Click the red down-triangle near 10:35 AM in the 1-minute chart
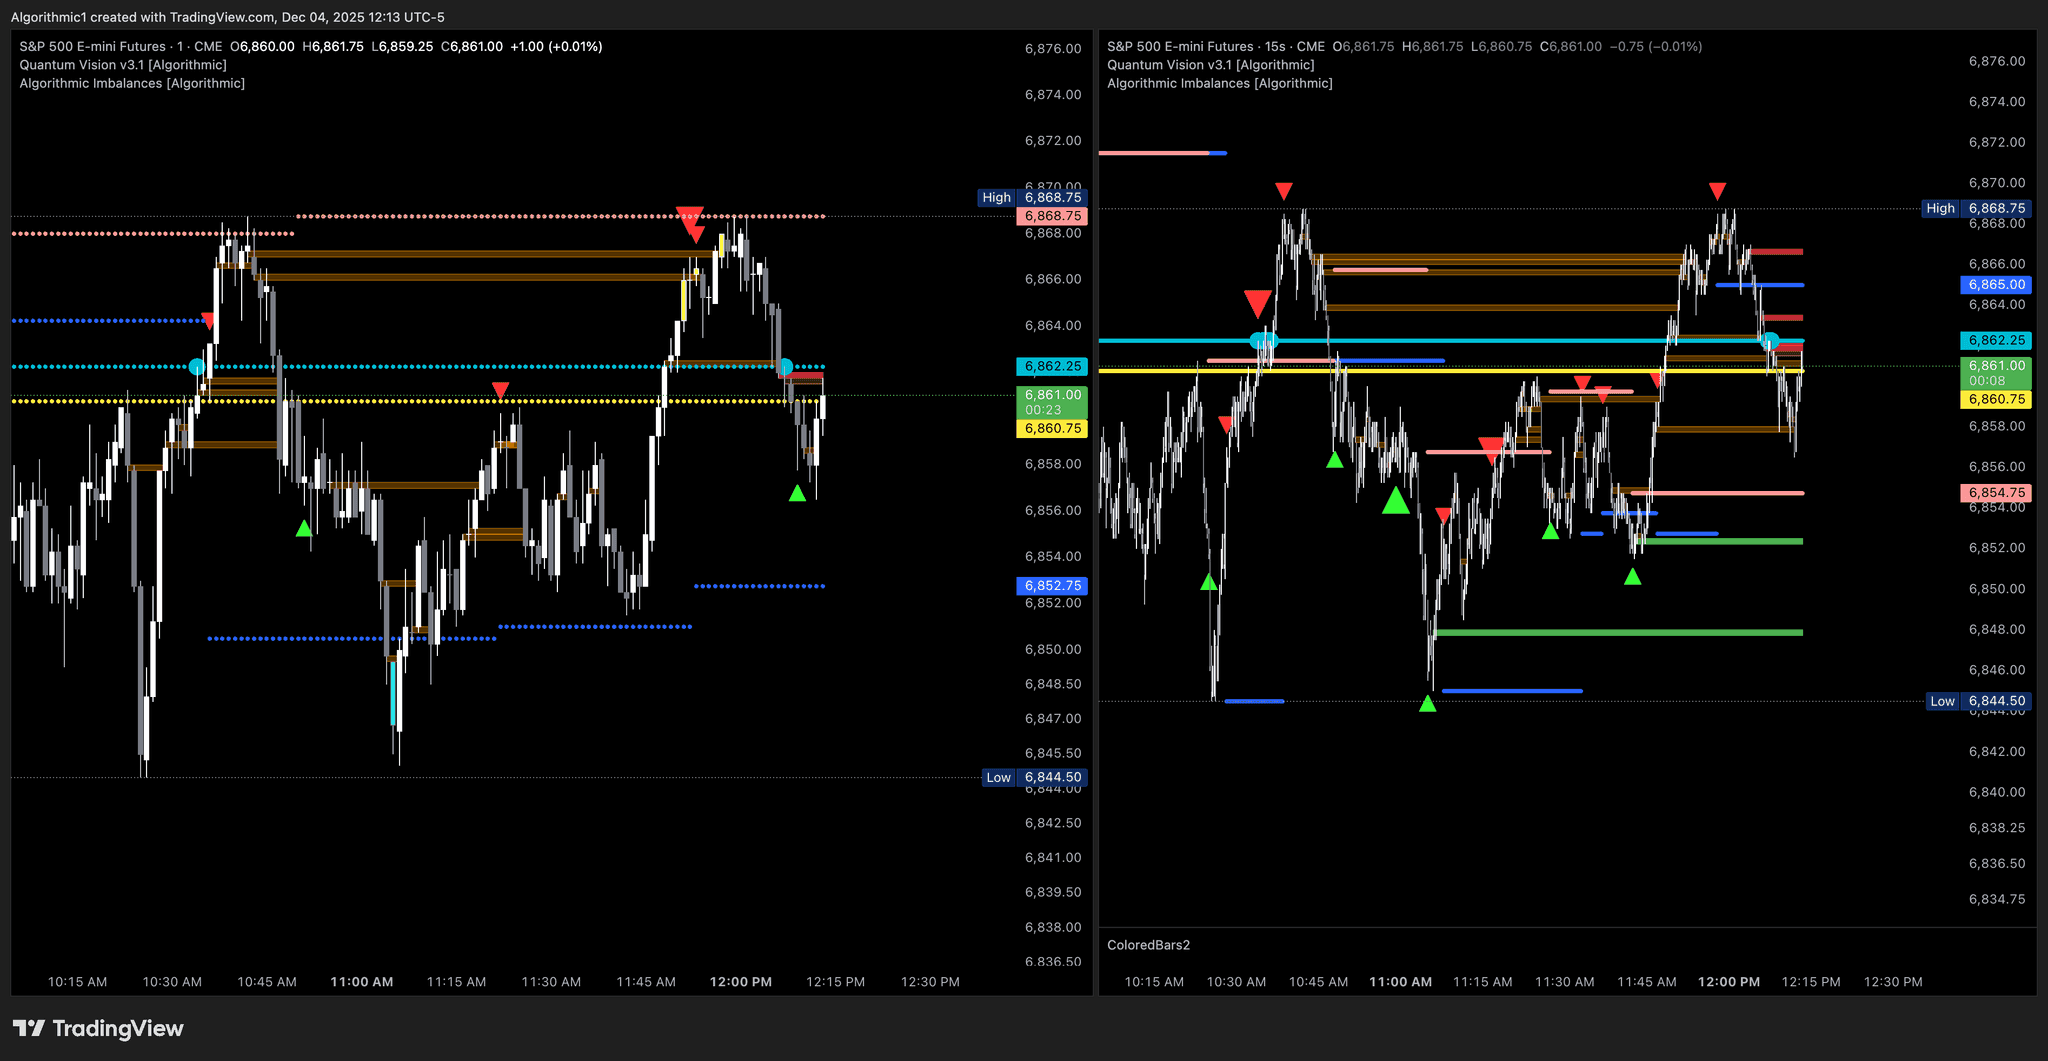This screenshot has width=2048, height=1061. (x=207, y=320)
